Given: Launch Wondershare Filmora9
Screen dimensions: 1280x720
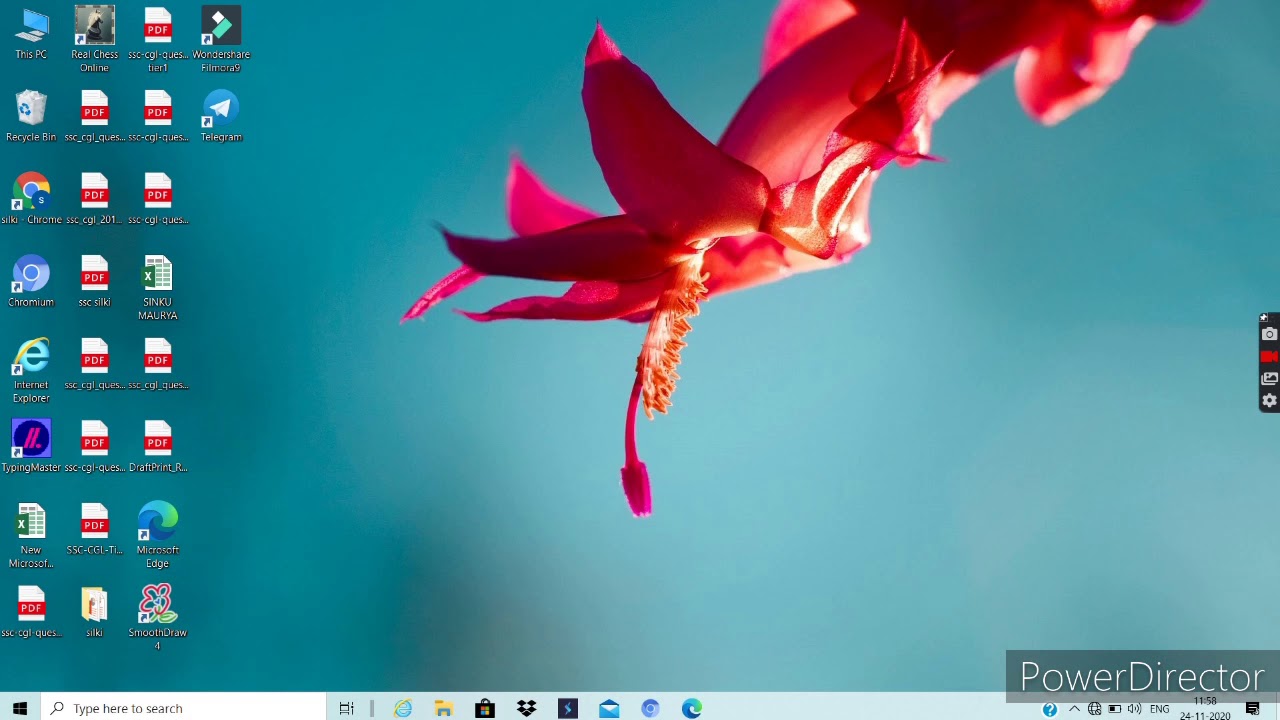Looking at the screenshot, I should [x=221, y=40].
